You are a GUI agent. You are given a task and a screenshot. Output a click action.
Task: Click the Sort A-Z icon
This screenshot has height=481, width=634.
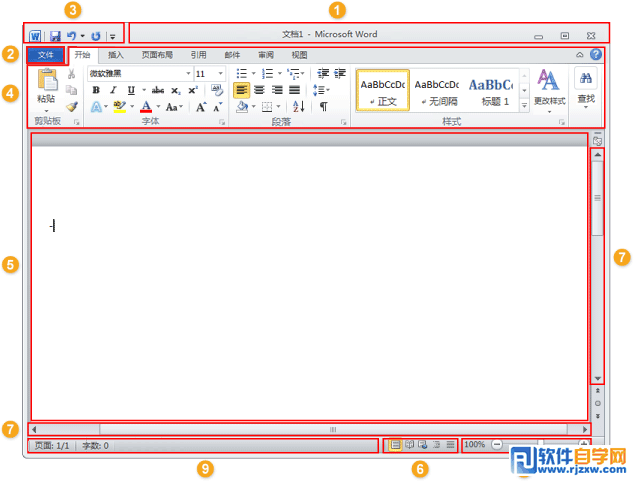click(x=298, y=107)
